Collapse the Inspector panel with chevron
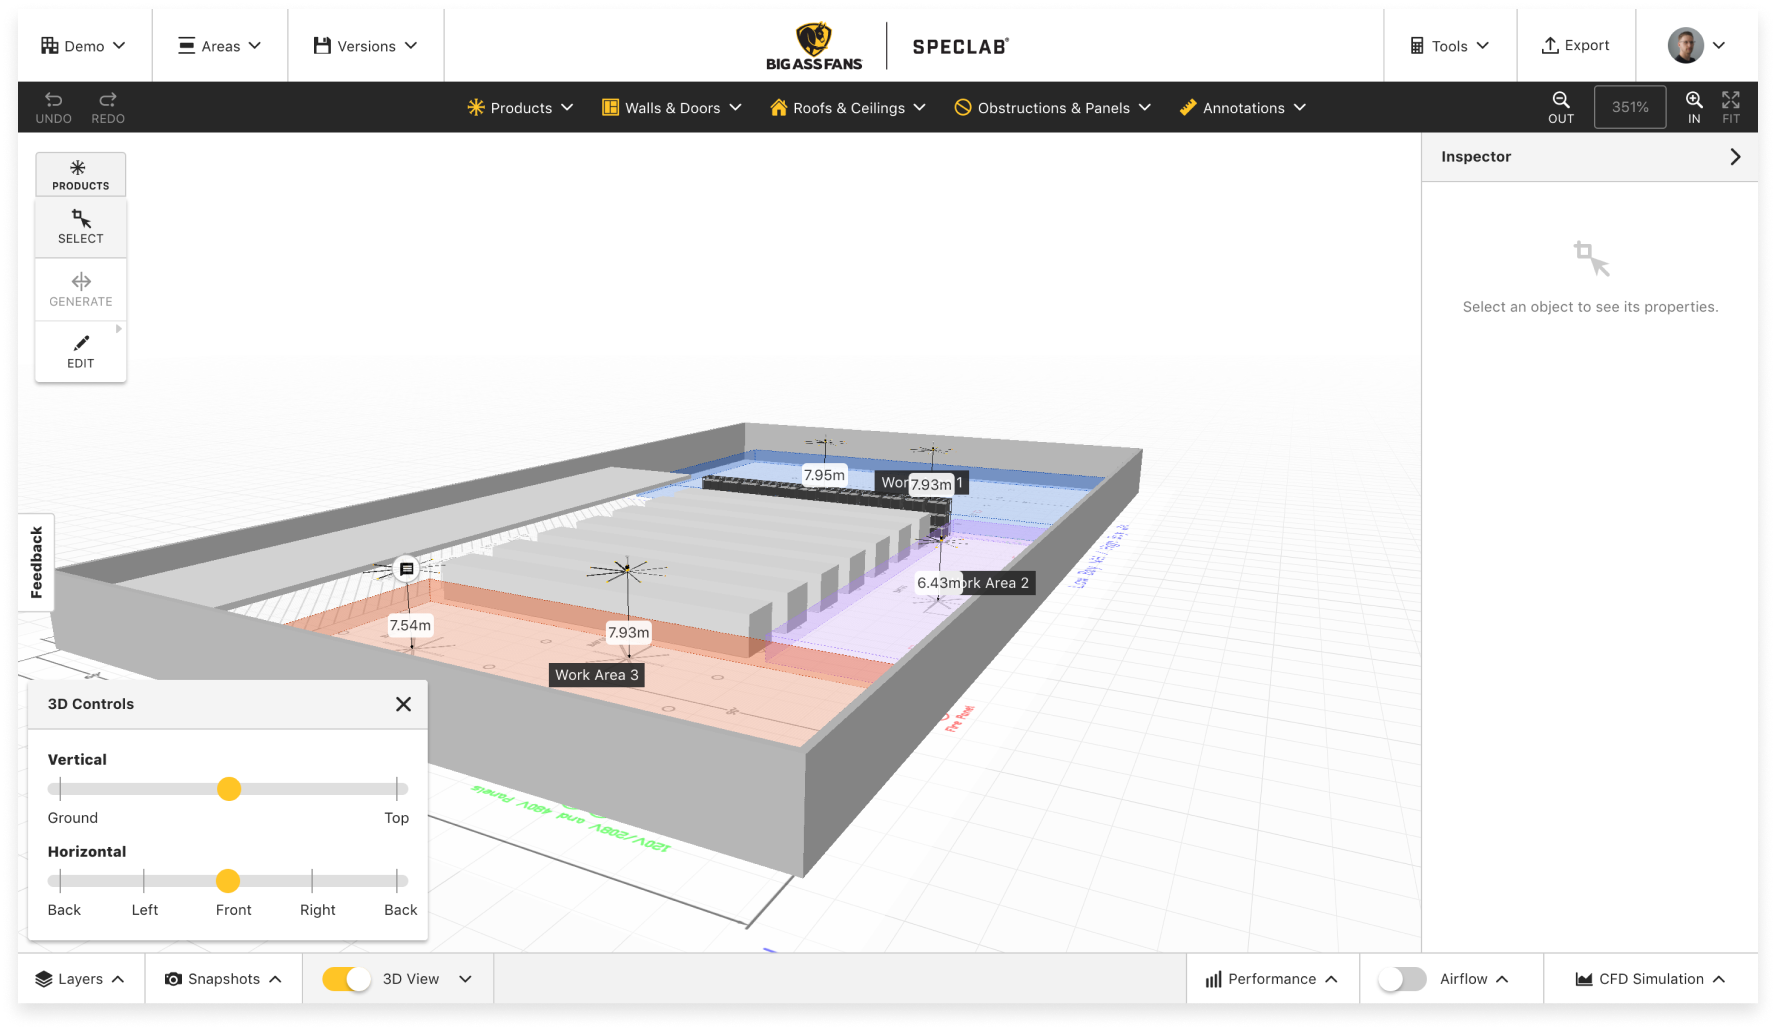The image size is (1776, 1031). (x=1735, y=157)
